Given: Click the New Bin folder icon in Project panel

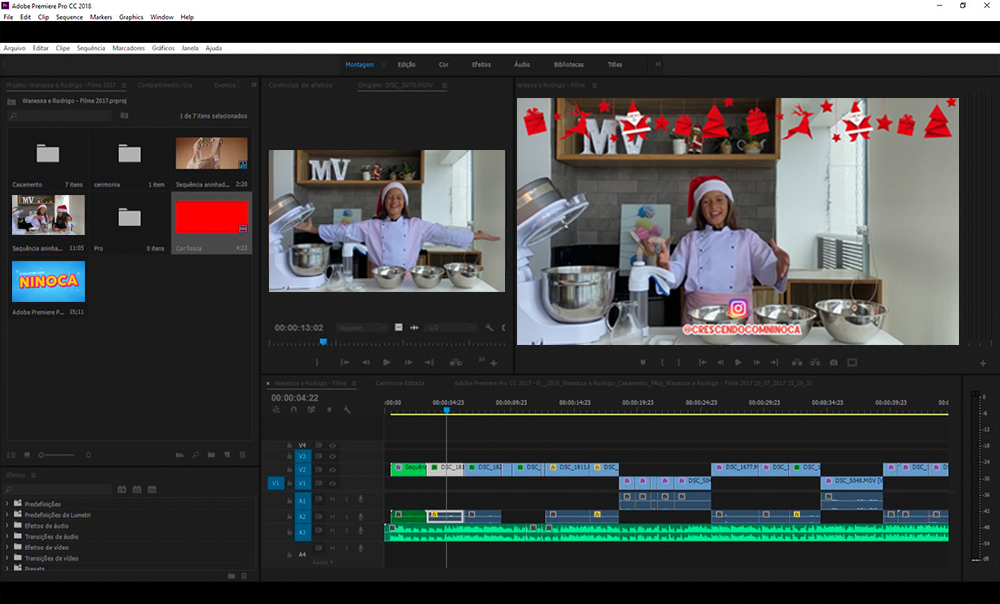Looking at the screenshot, I should [212, 455].
